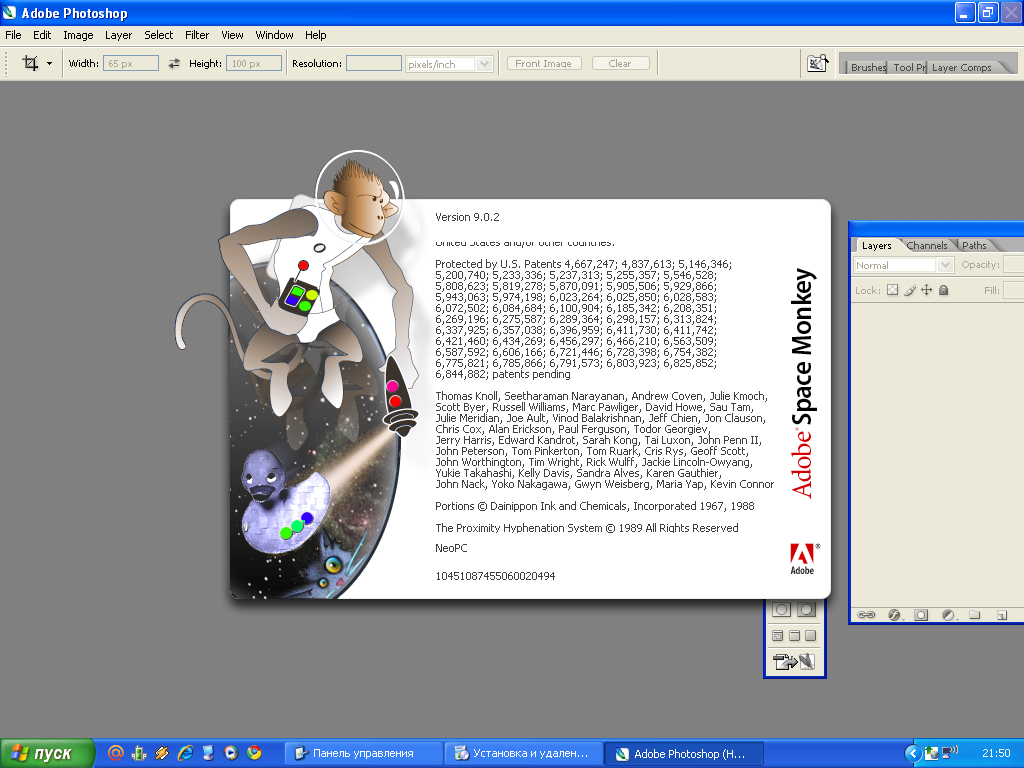
Task: Create a new adjustment layer icon
Action: pyautogui.click(x=948, y=615)
